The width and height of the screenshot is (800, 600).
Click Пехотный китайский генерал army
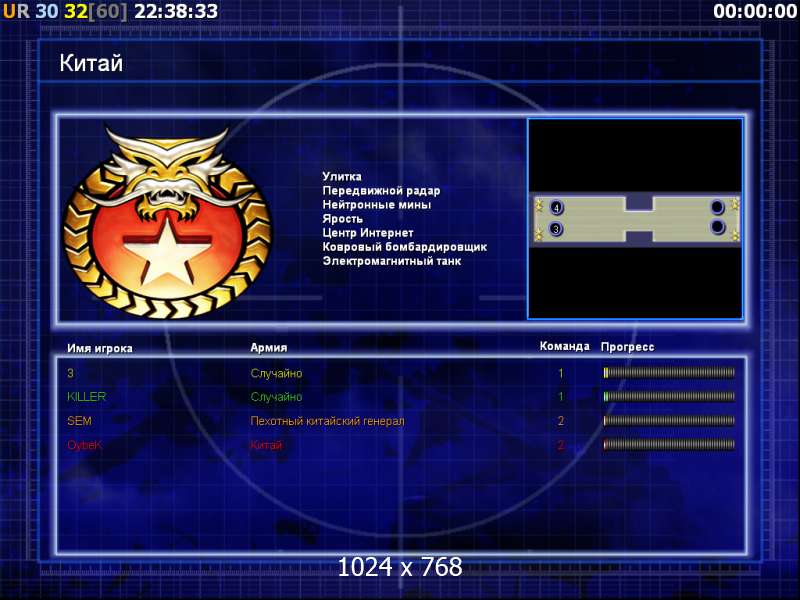click(x=327, y=421)
